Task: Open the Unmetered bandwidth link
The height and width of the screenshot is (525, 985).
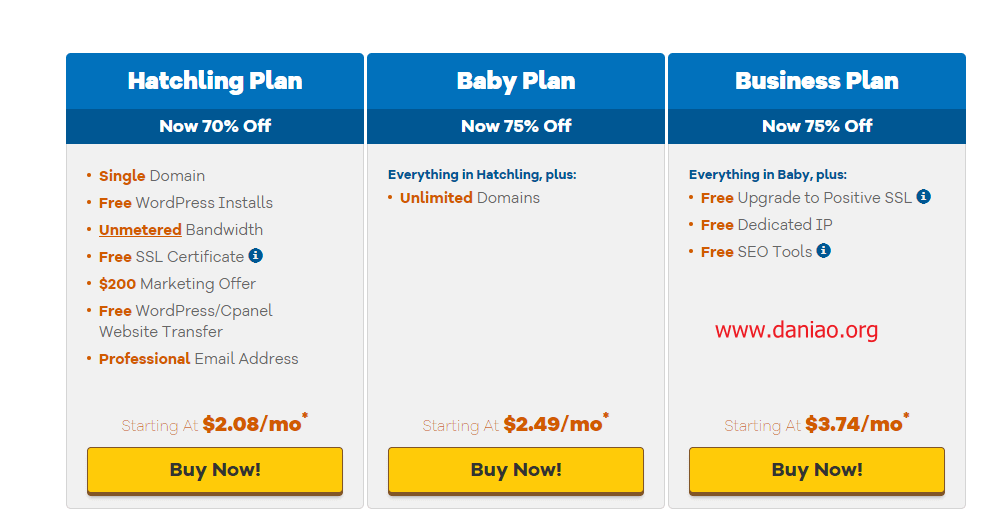Action: coord(140,230)
